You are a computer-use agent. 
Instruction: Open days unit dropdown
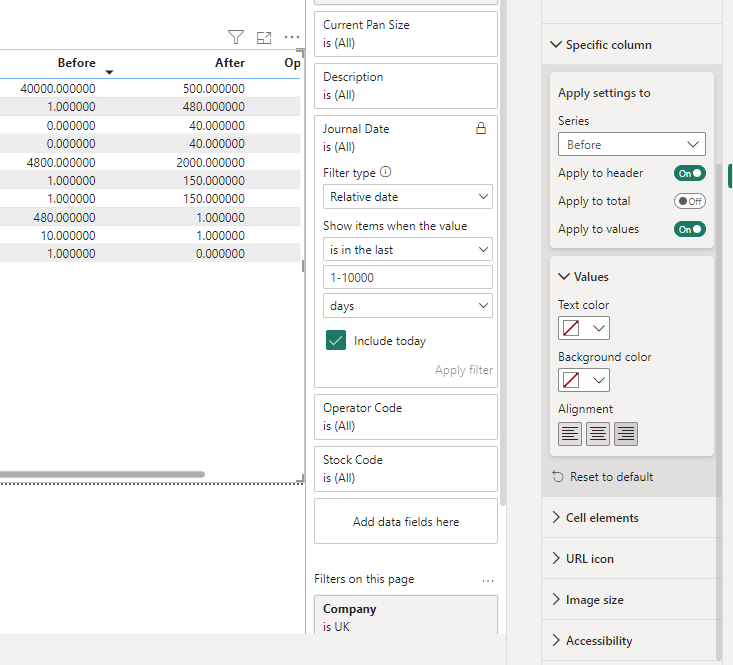click(x=408, y=306)
